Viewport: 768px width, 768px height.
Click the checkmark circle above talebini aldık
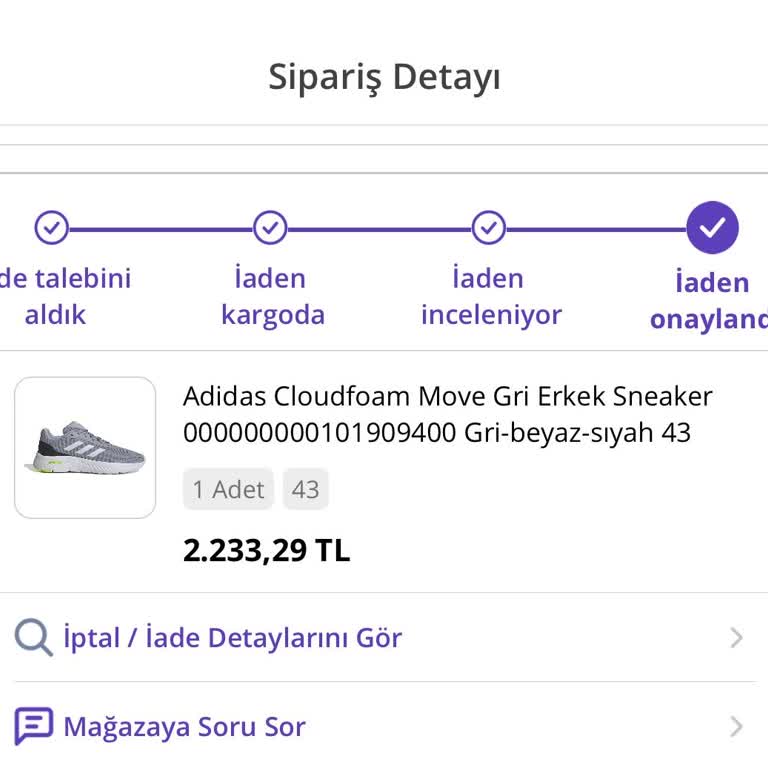[52, 228]
